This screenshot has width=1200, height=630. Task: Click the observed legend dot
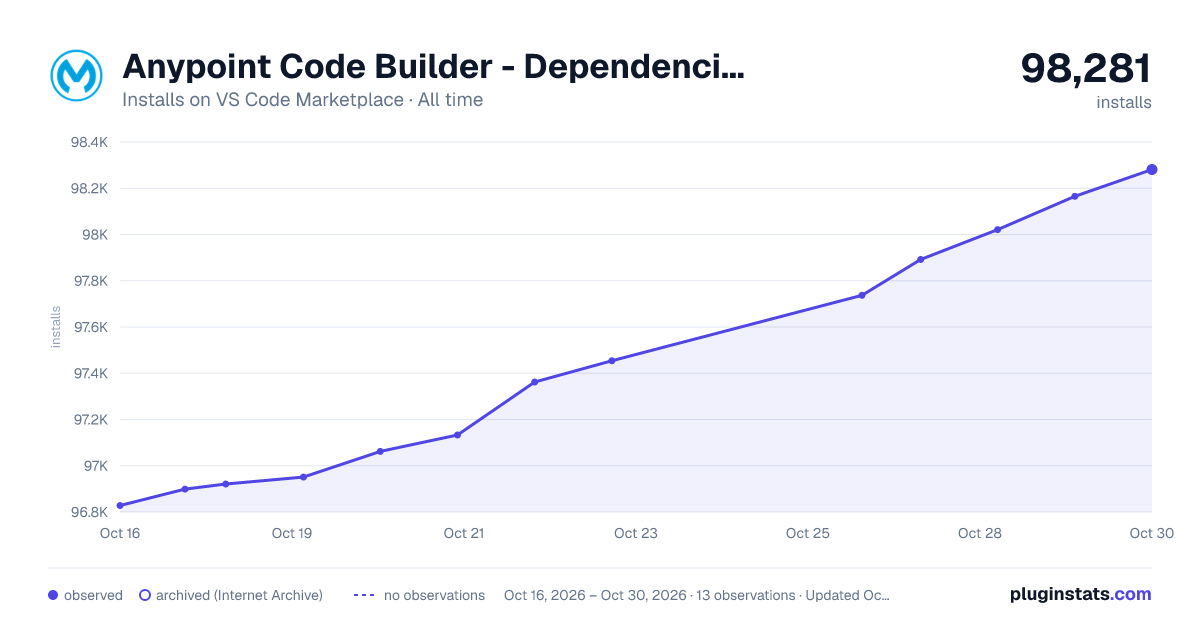[x=53, y=595]
